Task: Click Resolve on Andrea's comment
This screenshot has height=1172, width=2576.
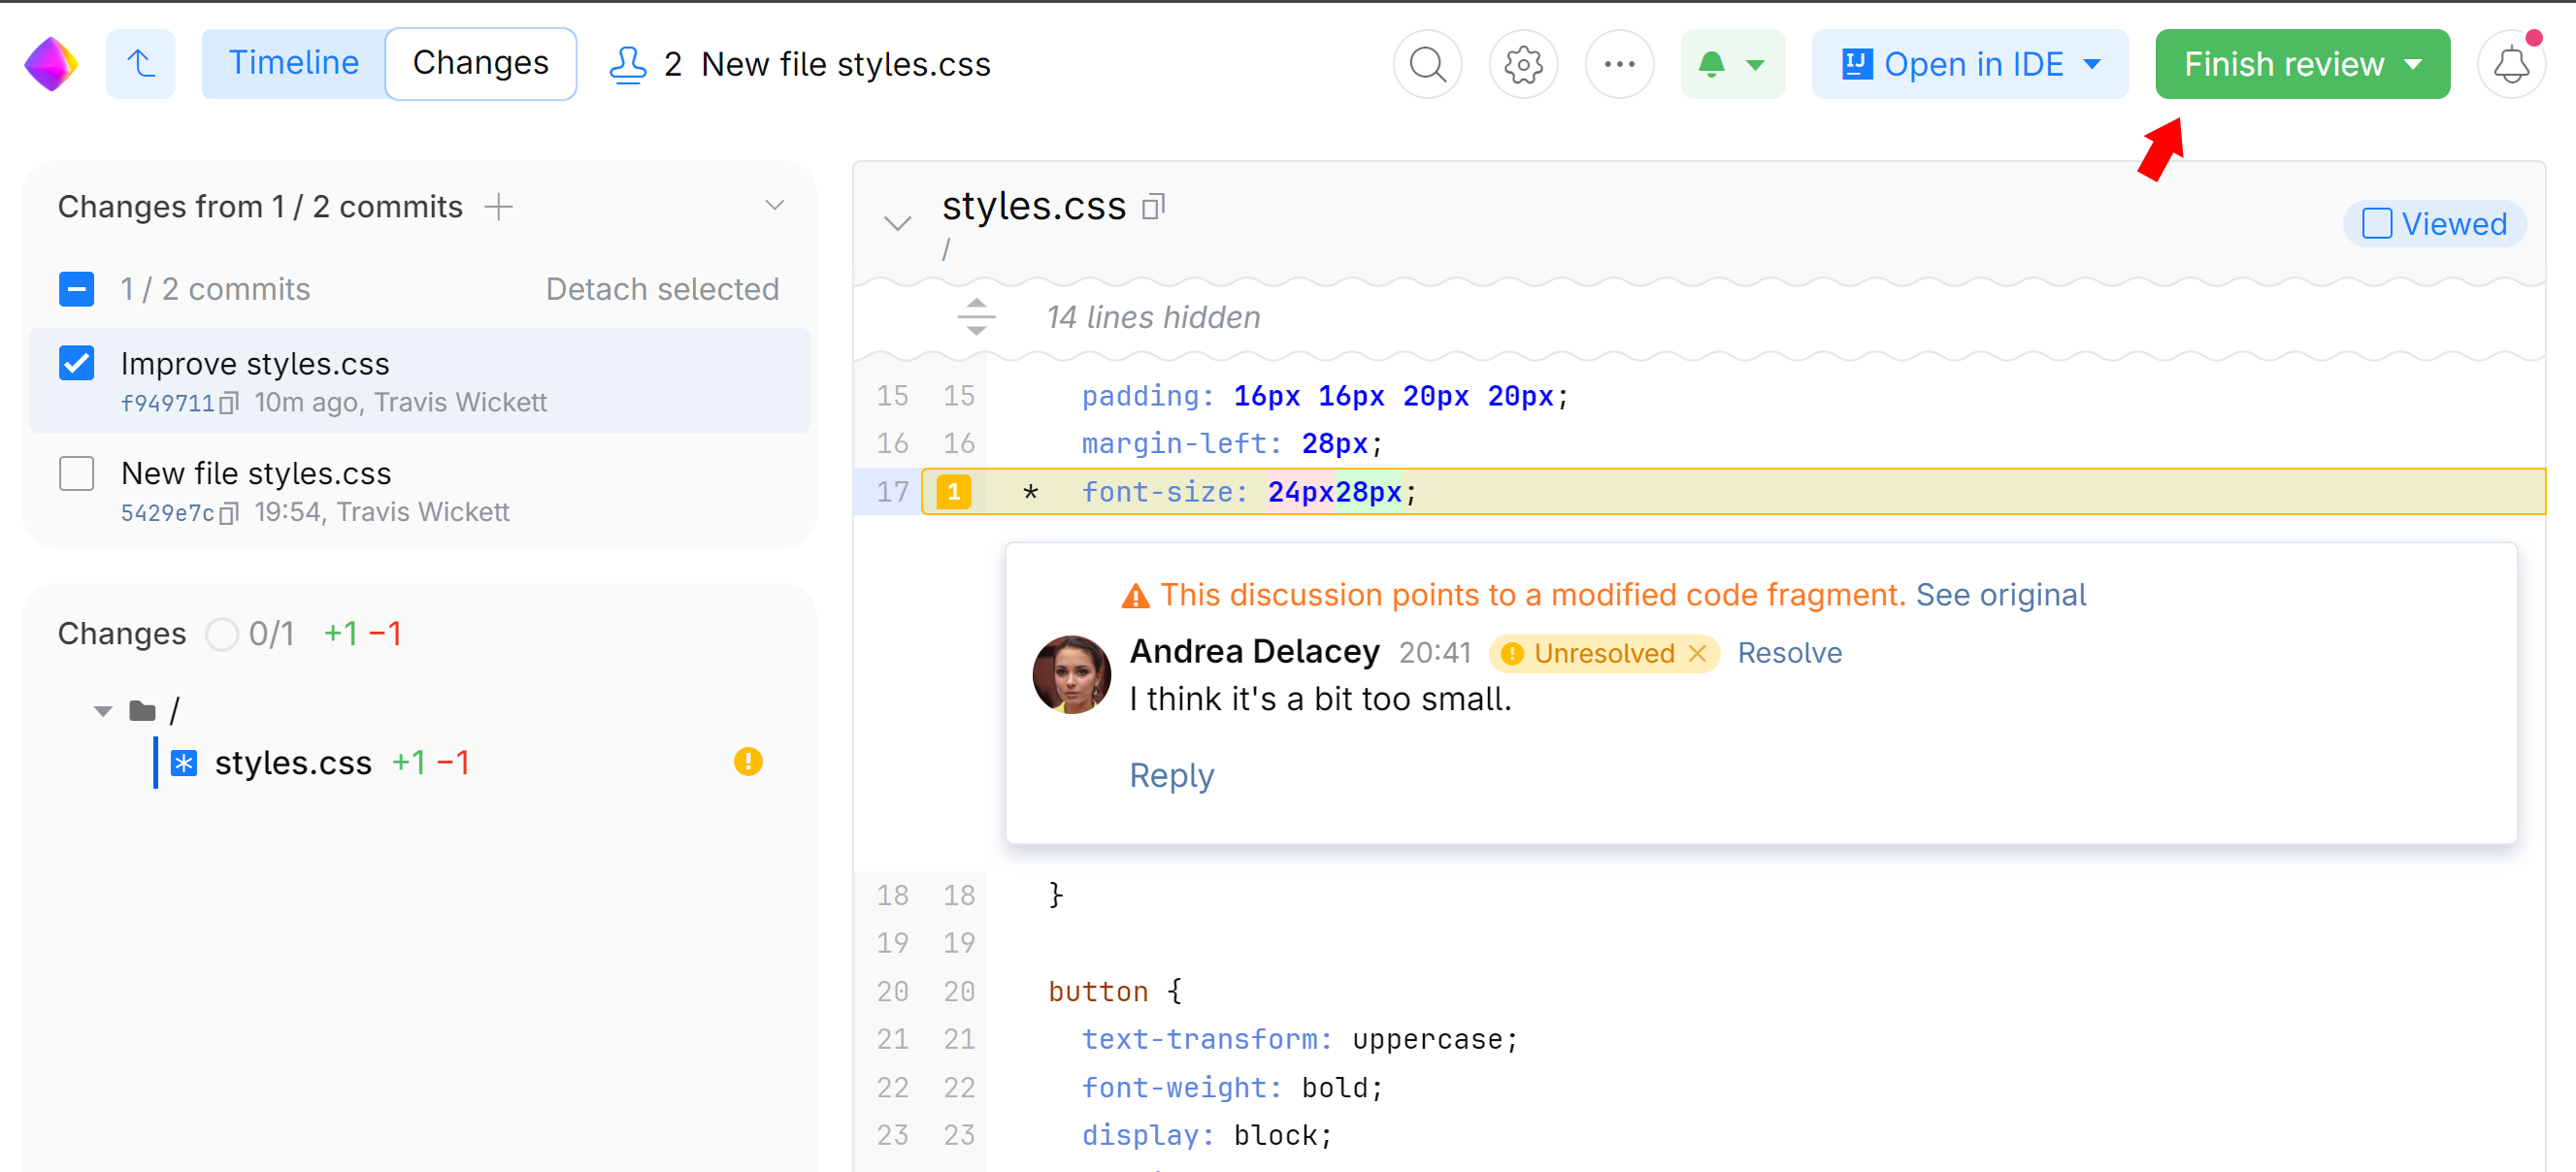Action: click(x=1789, y=653)
